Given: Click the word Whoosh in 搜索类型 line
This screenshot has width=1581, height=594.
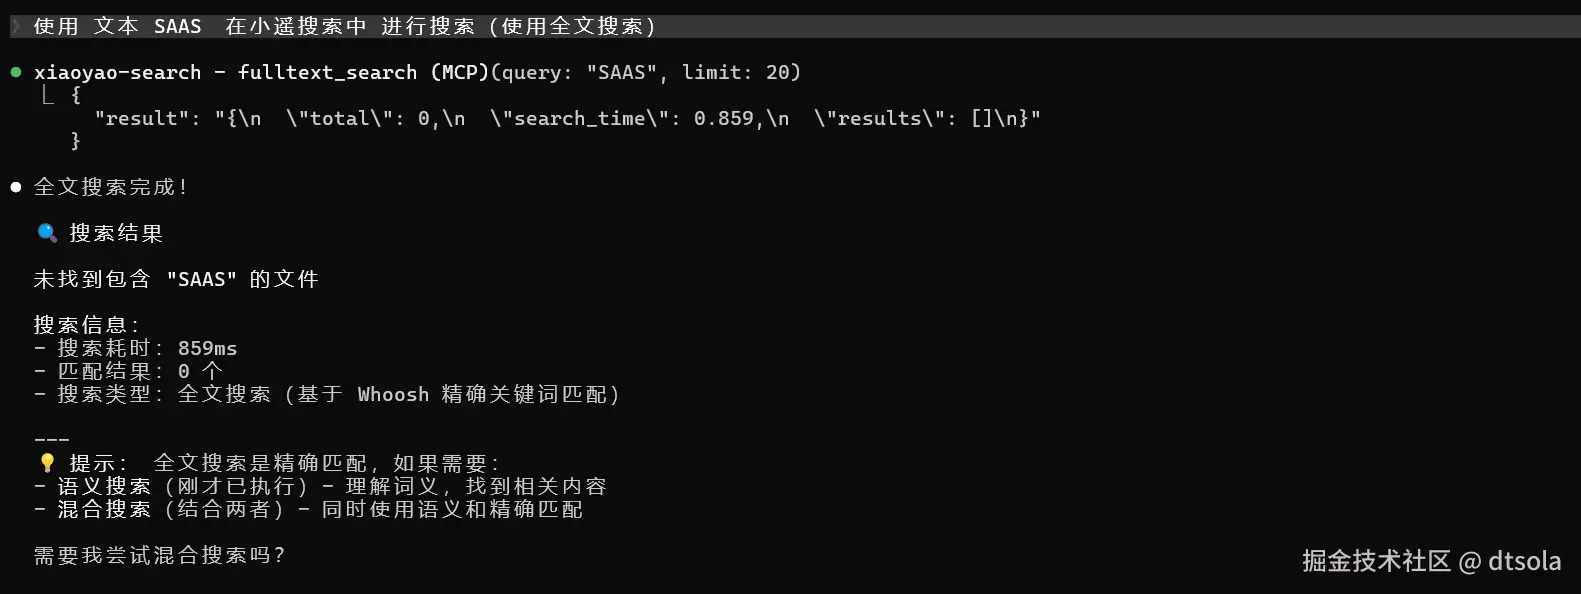Looking at the screenshot, I should pyautogui.click(x=393, y=394).
